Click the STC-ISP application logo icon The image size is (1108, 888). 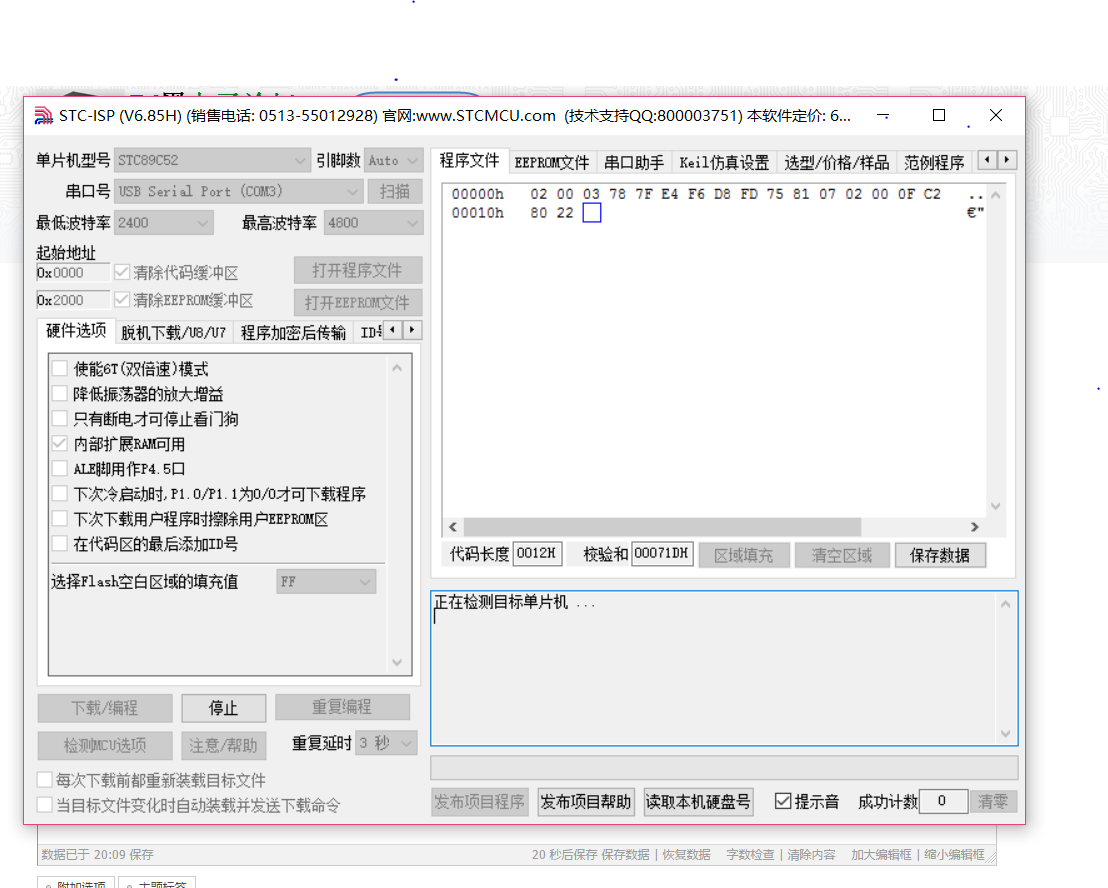[x=44, y=115]
